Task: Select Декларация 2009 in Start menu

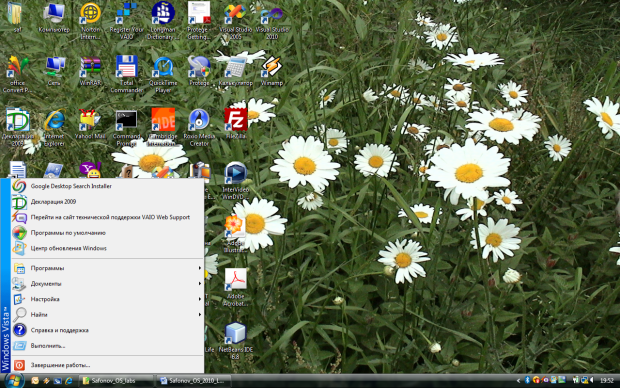Action: 108,202
